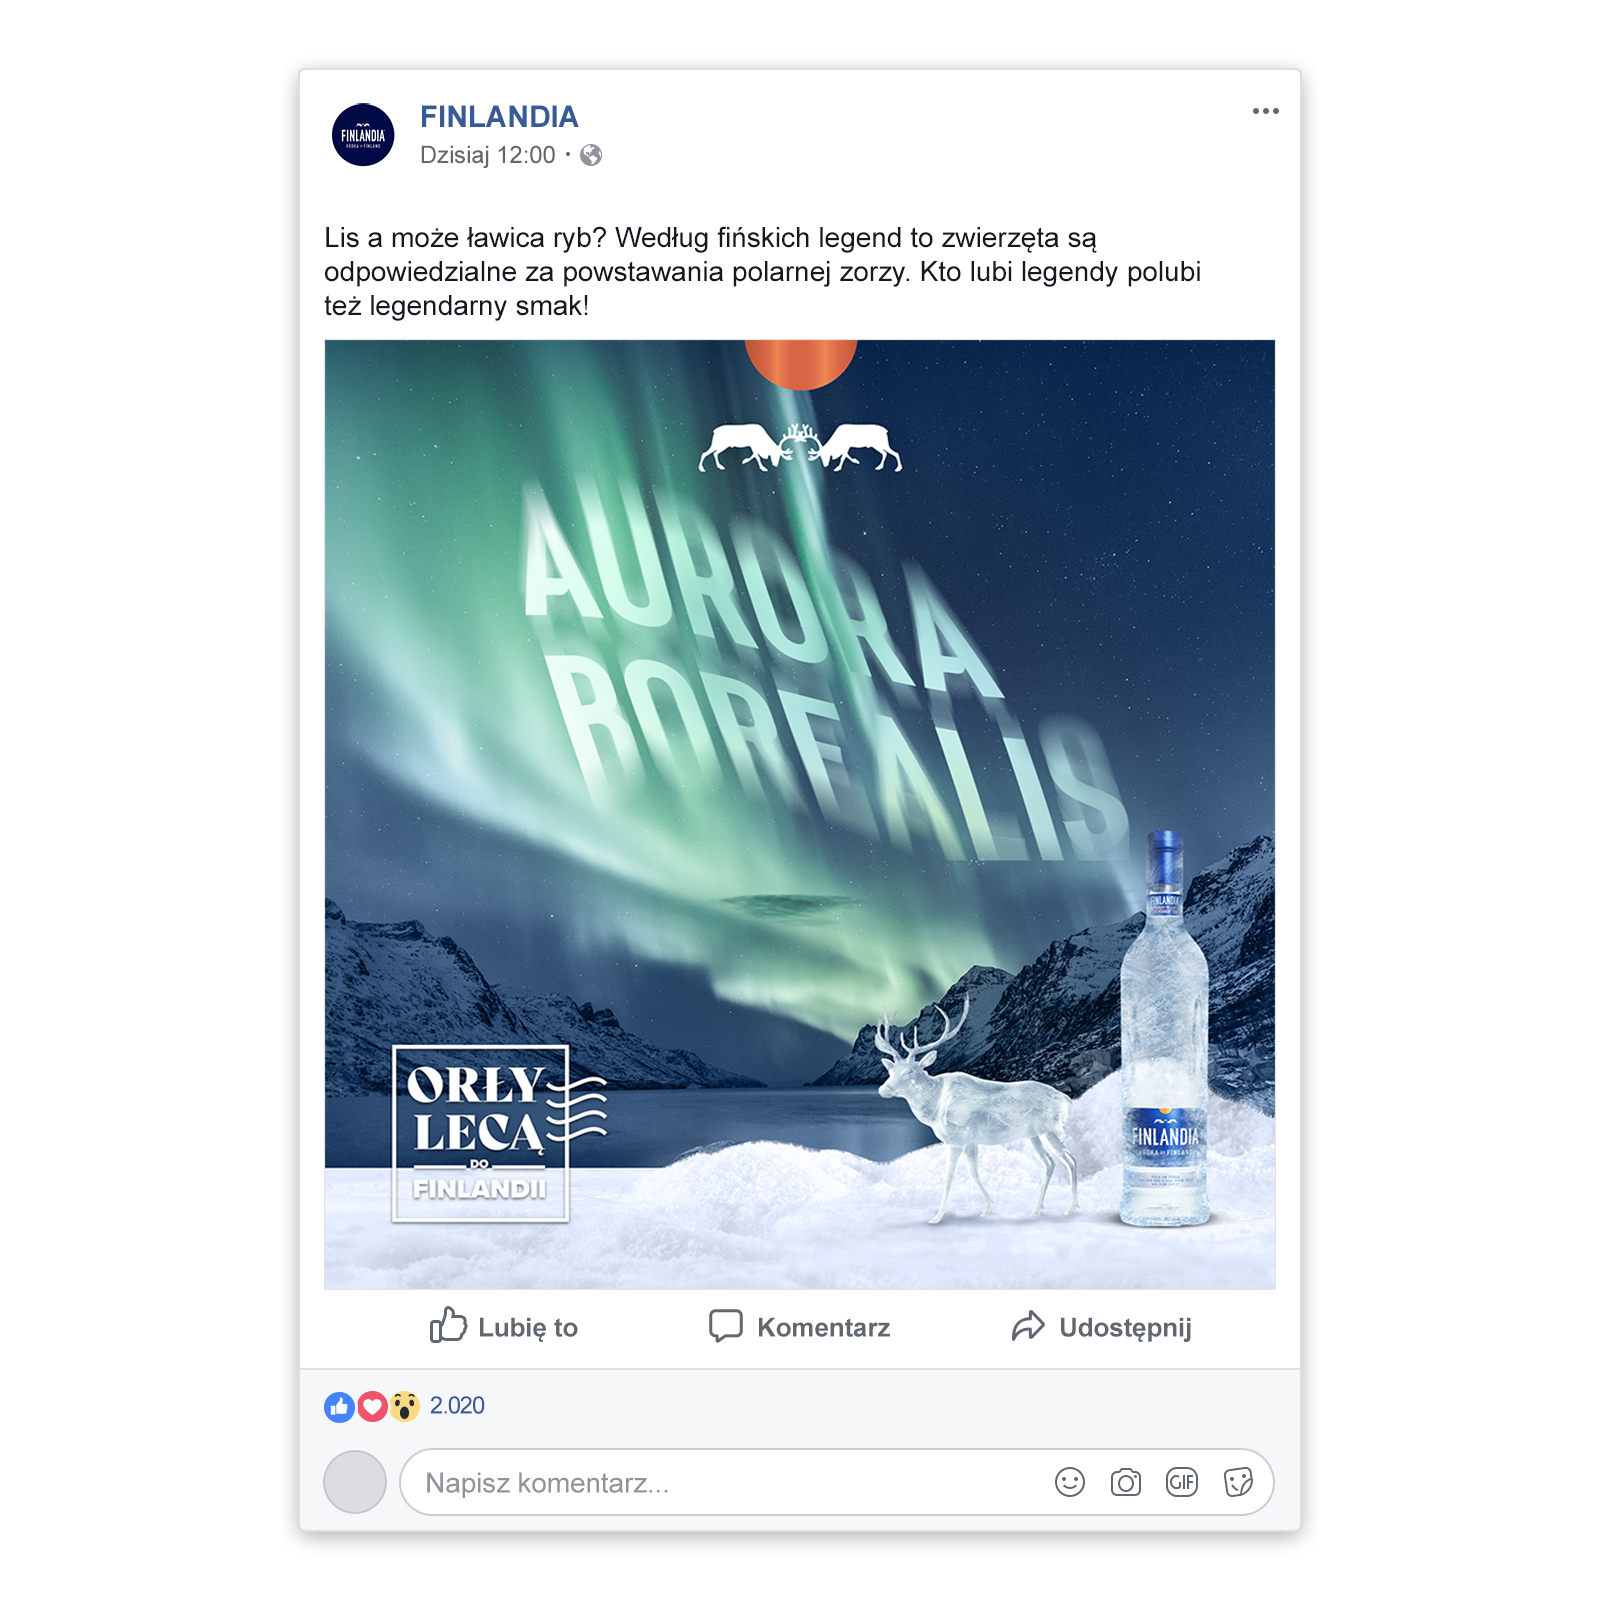Click the Dzisiaj 12:00 timestamp
Screen dimensions: 1600x1600
[487, 155]
